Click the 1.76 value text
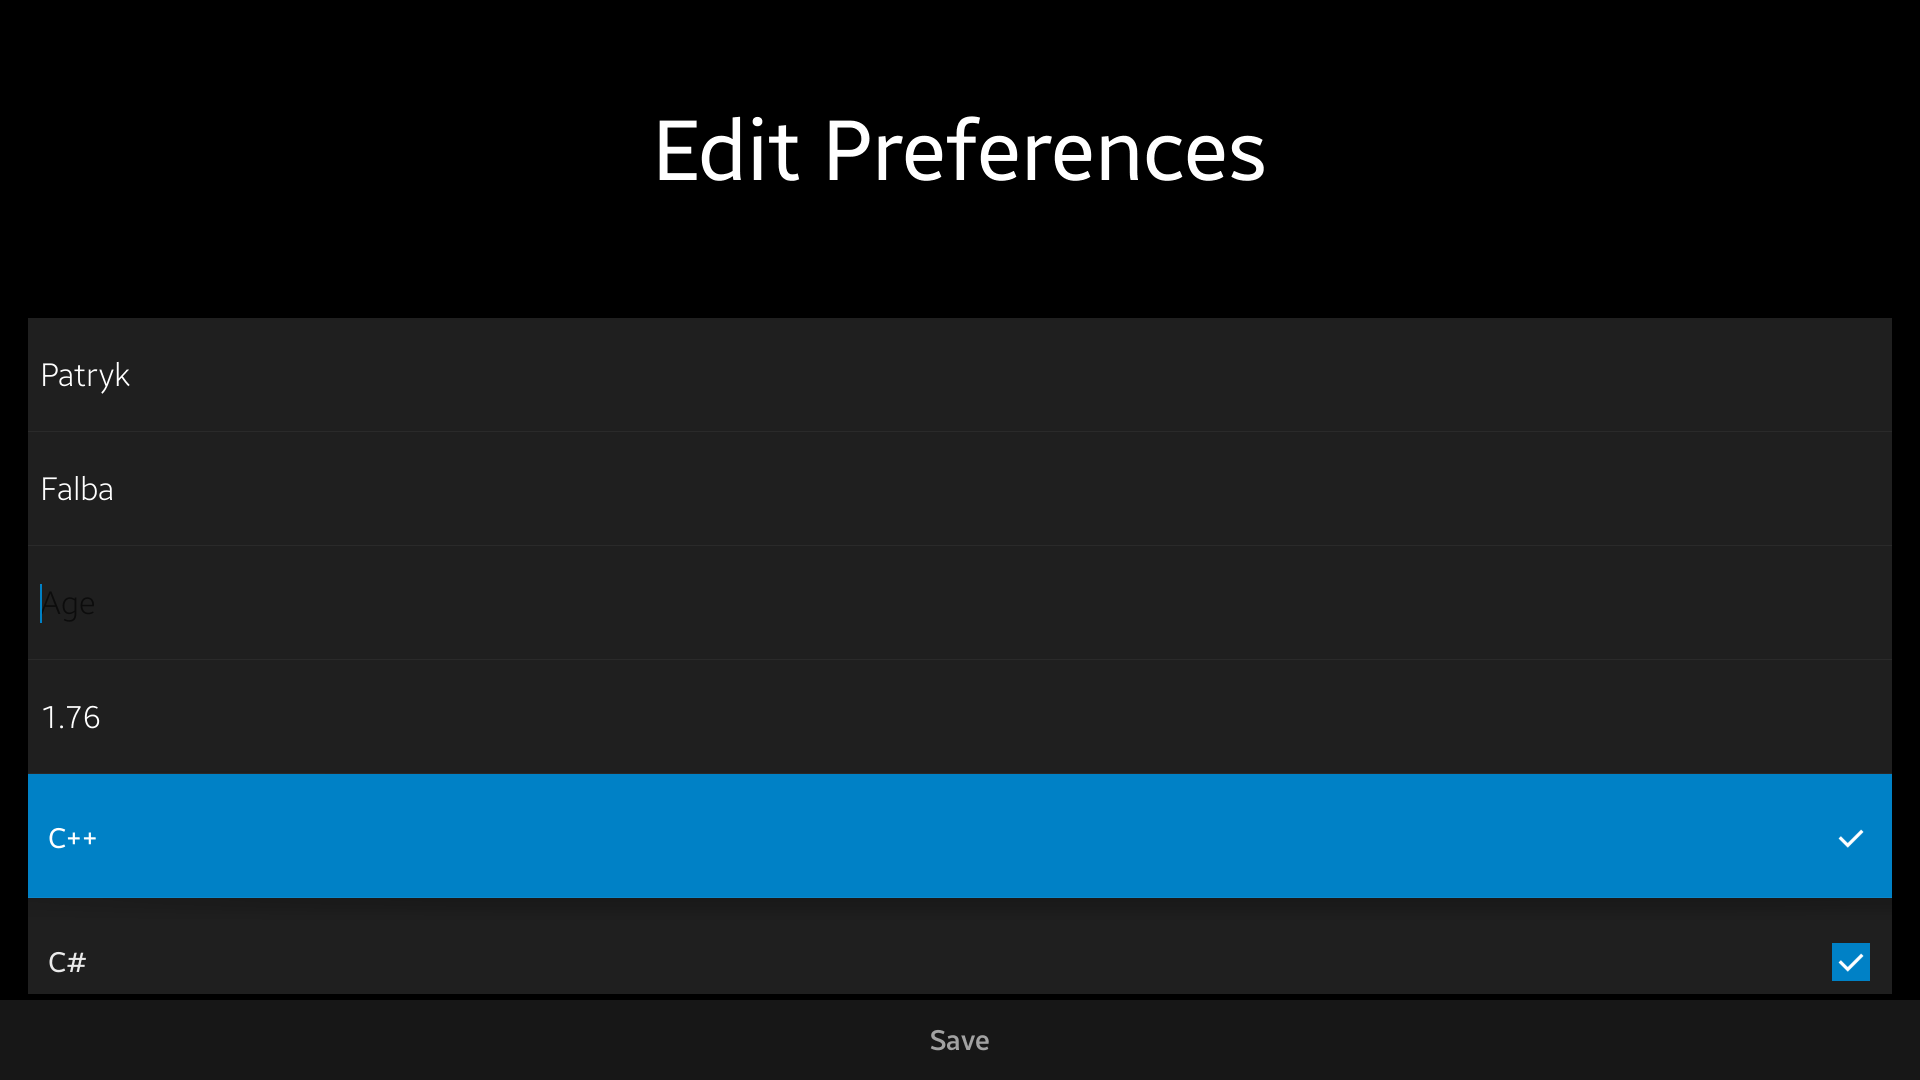The height and width of the screenshot is (1080, 1920). coord(71,717)
